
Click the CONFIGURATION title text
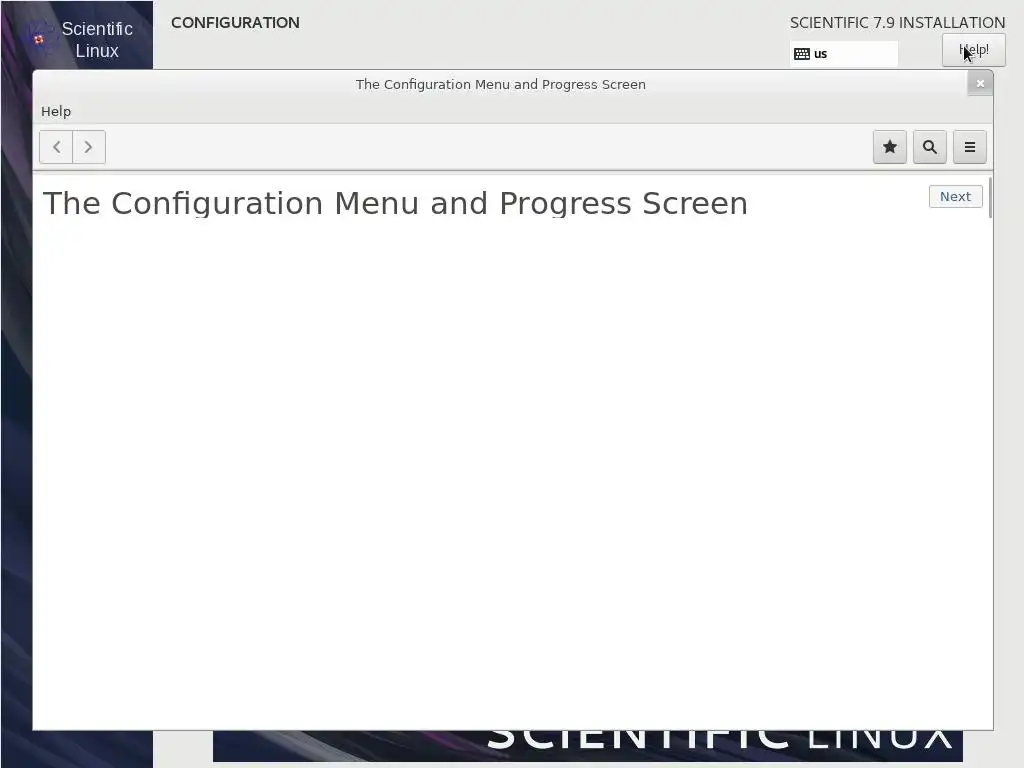(x=235, y=23)
